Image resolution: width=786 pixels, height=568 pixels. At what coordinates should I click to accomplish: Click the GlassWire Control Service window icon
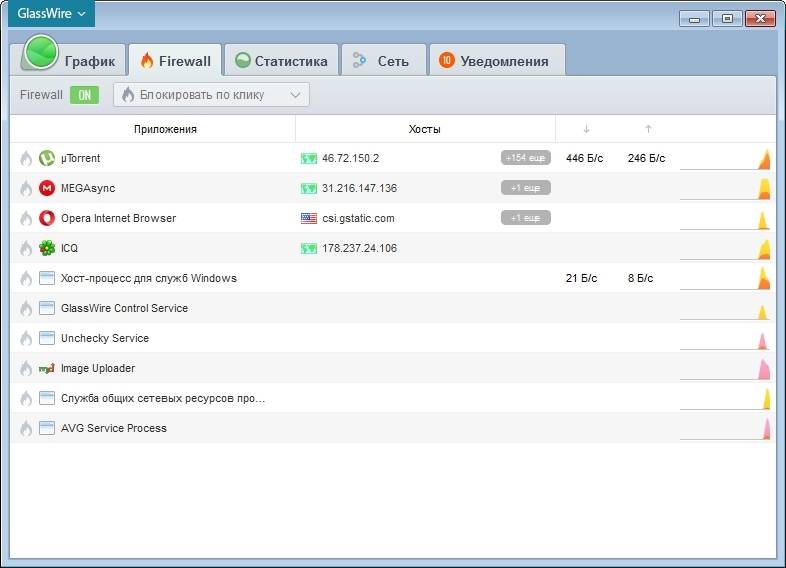point(47,308)
